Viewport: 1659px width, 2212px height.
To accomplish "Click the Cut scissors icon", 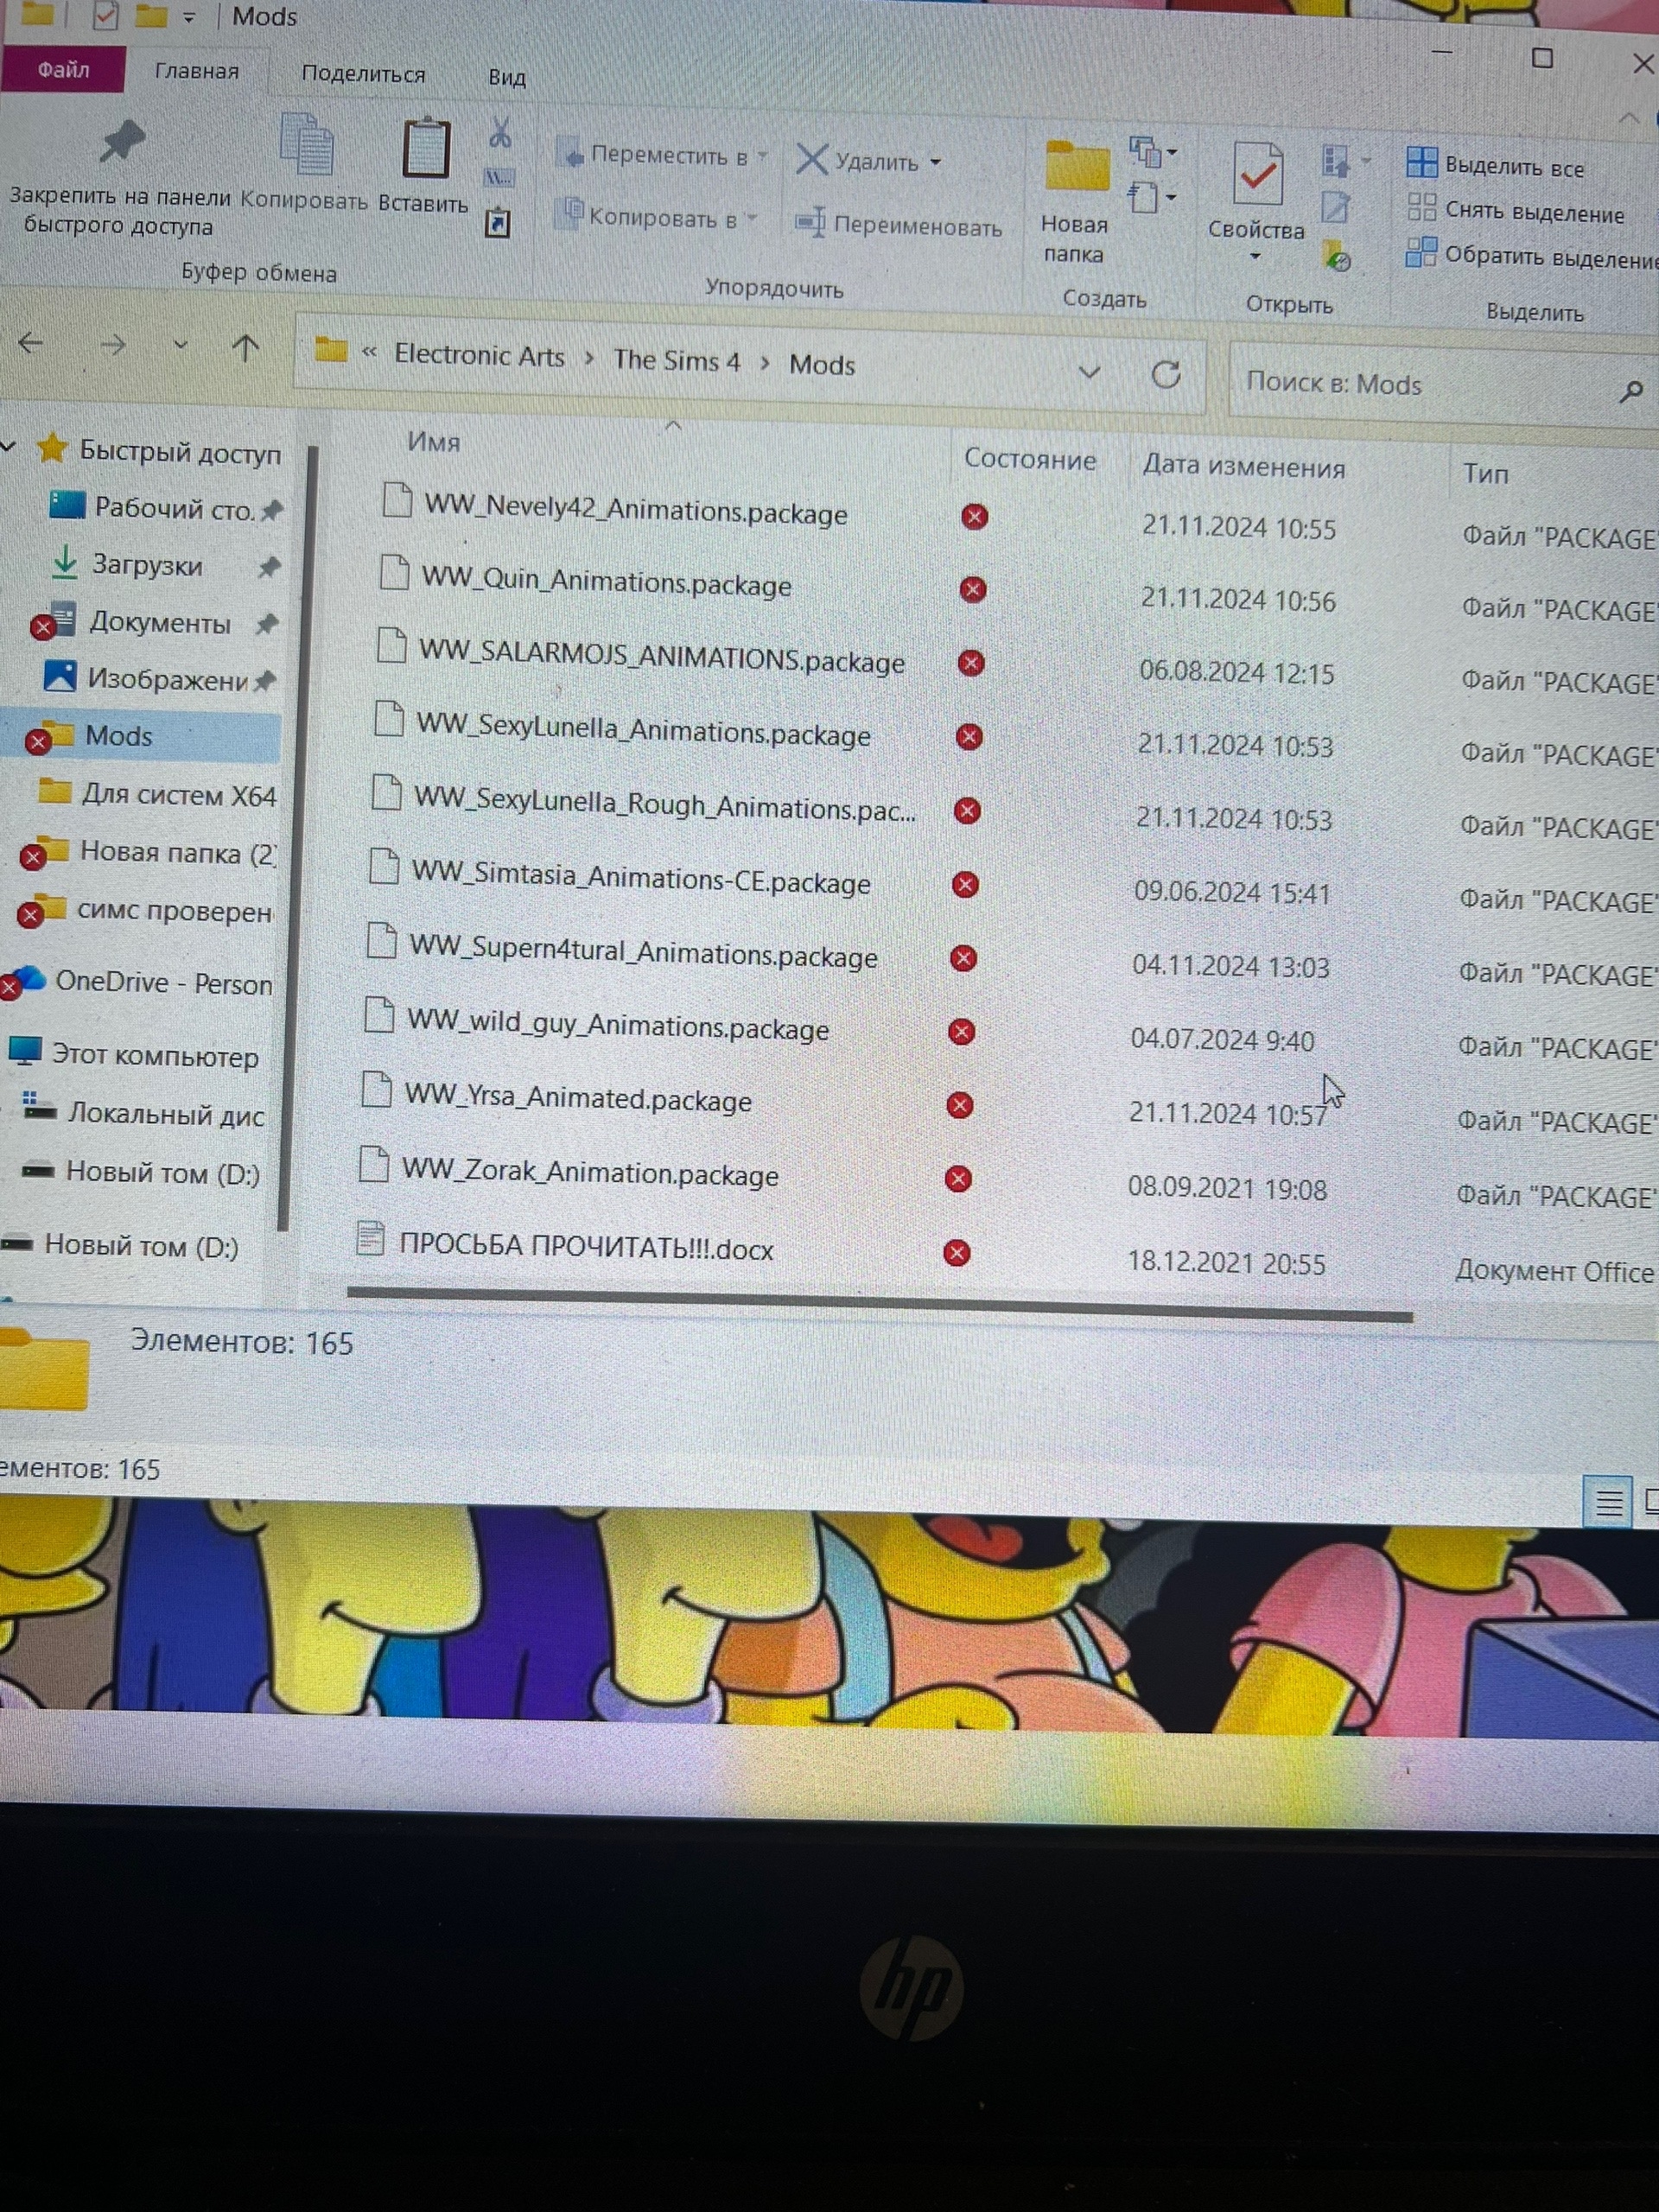I will pyautogui.click(x=500, y=133).
